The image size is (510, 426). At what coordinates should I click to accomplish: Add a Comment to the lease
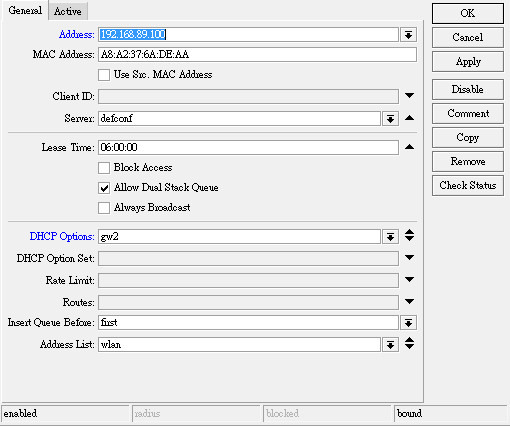click(468, 113)
